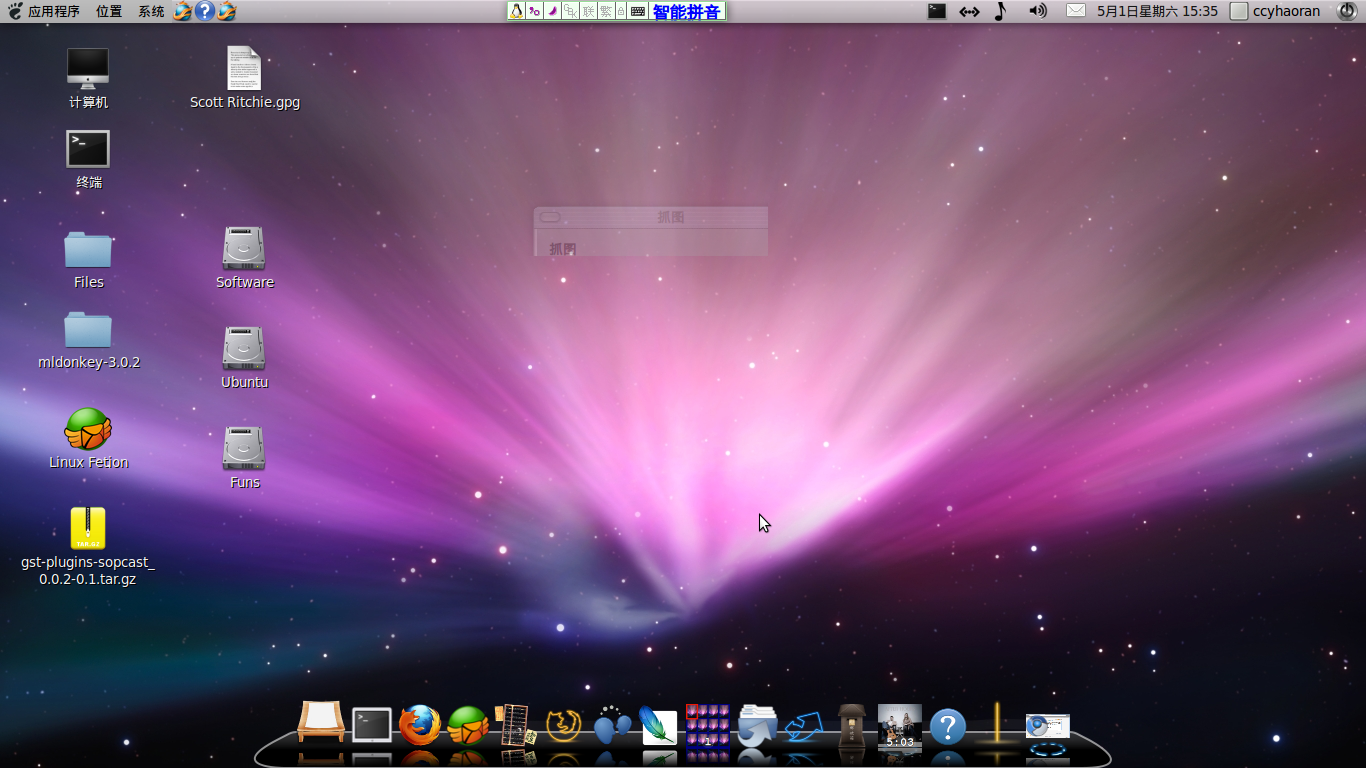This screenshot has width=1366, height=768.
Task: Open the abacus calculator dock icon
Action: (515, 725)
